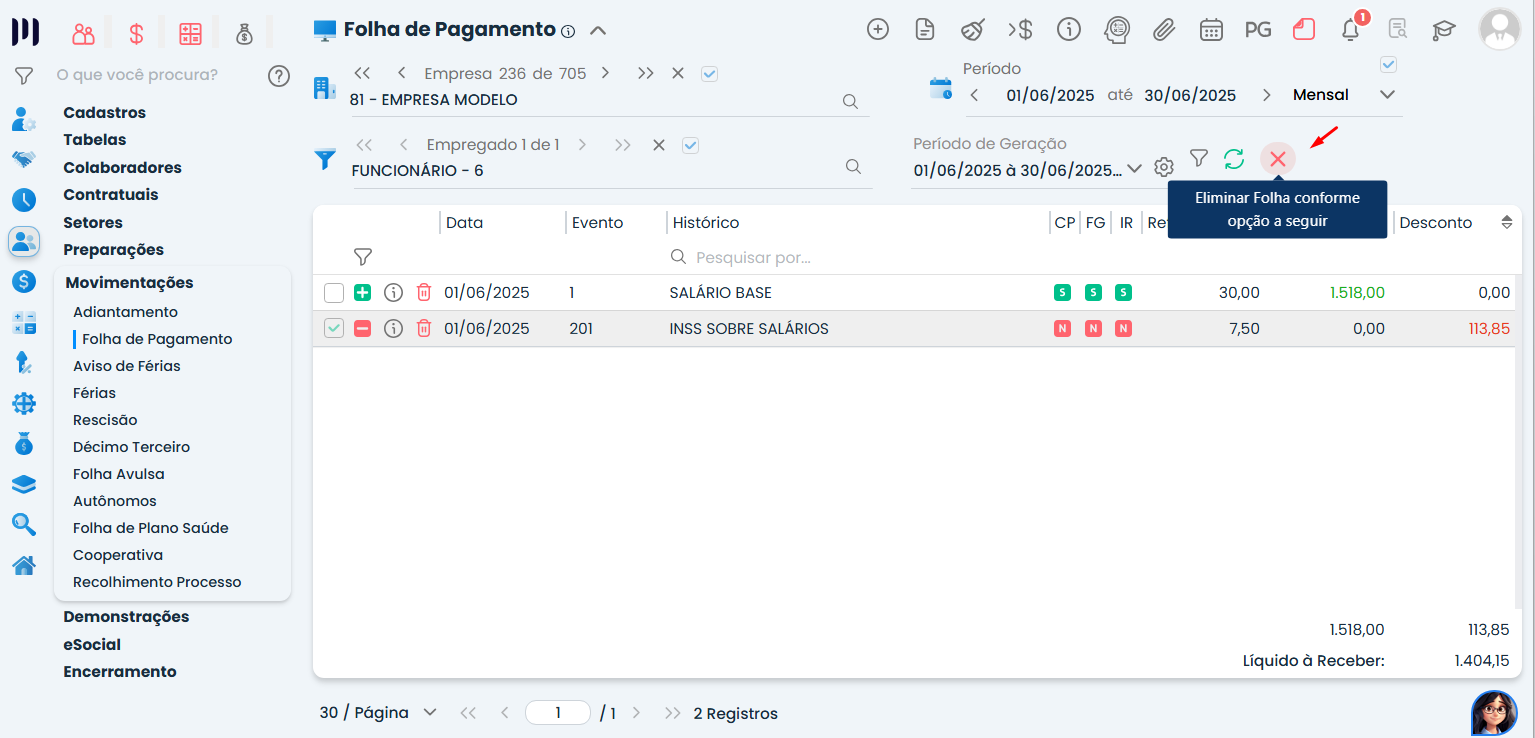Open Férias in Movimentações menu

[94, 393]
